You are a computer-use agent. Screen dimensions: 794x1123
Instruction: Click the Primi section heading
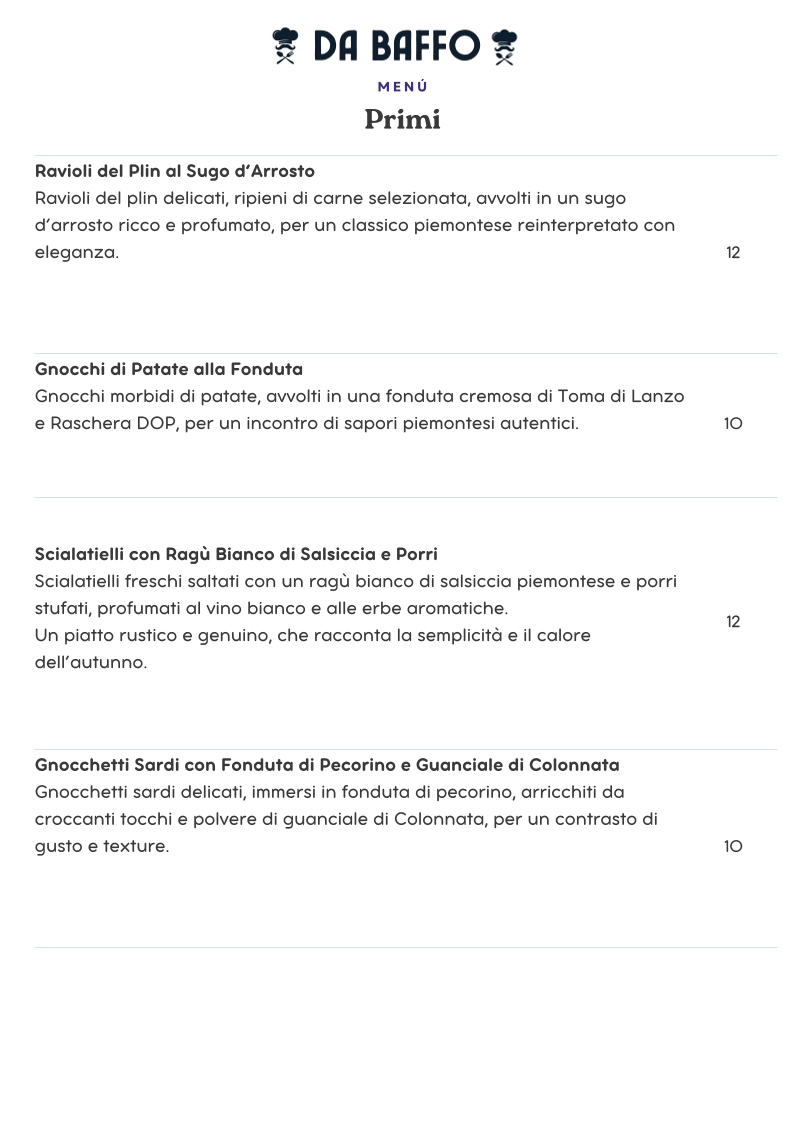402,119
